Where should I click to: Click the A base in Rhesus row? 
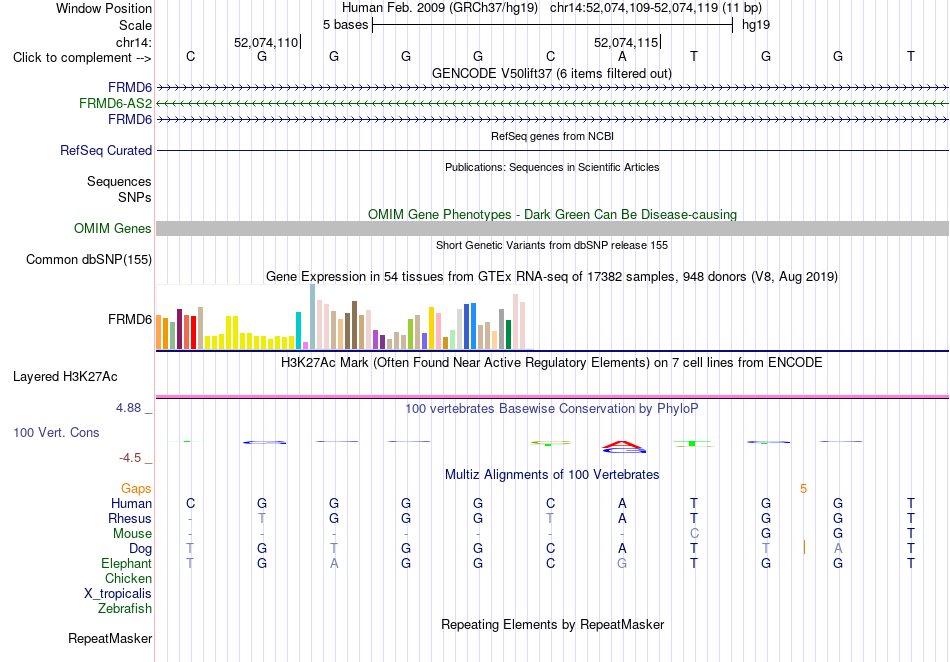click(x=622, y=518)
